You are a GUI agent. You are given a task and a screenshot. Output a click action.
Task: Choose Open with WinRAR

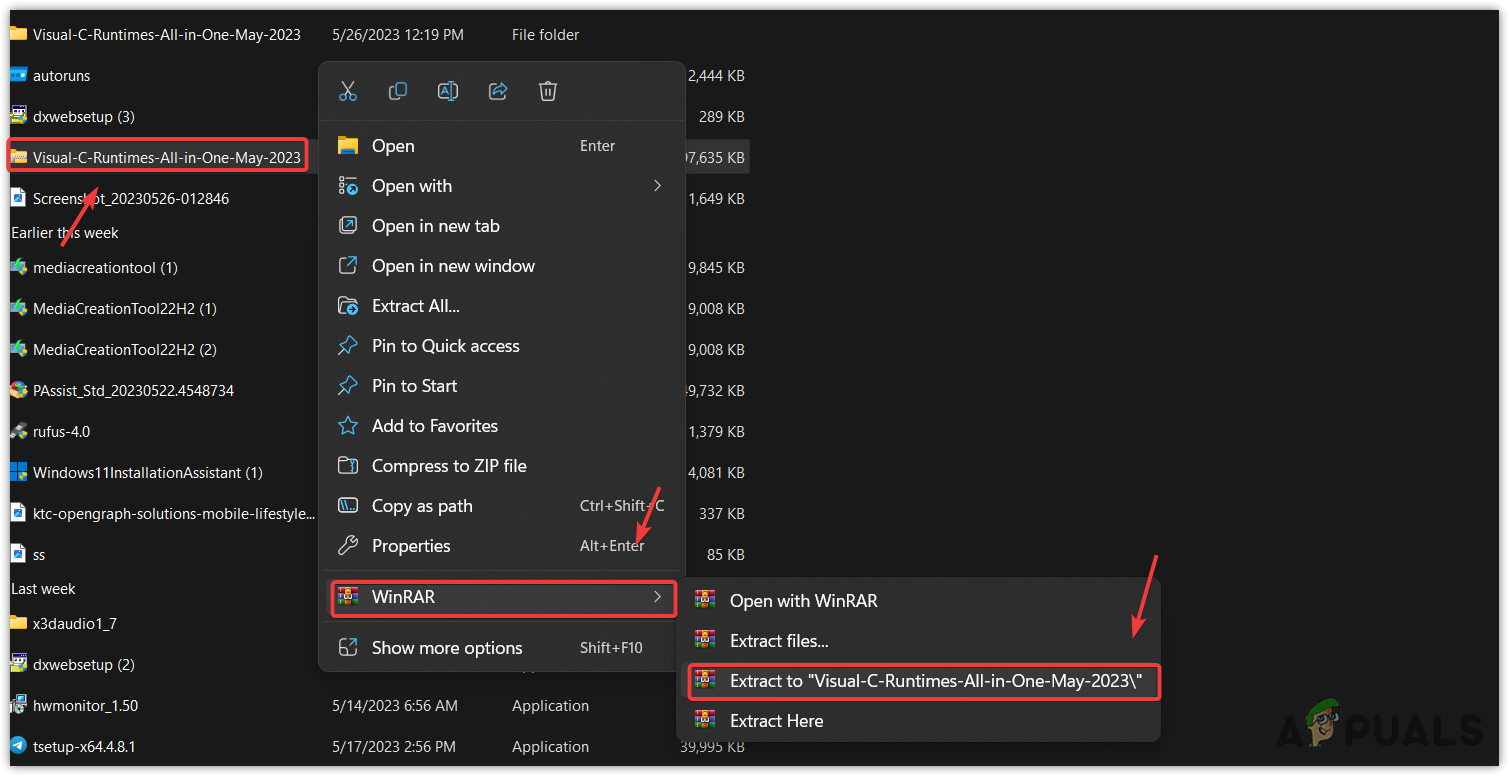click(x=803, y=601)
